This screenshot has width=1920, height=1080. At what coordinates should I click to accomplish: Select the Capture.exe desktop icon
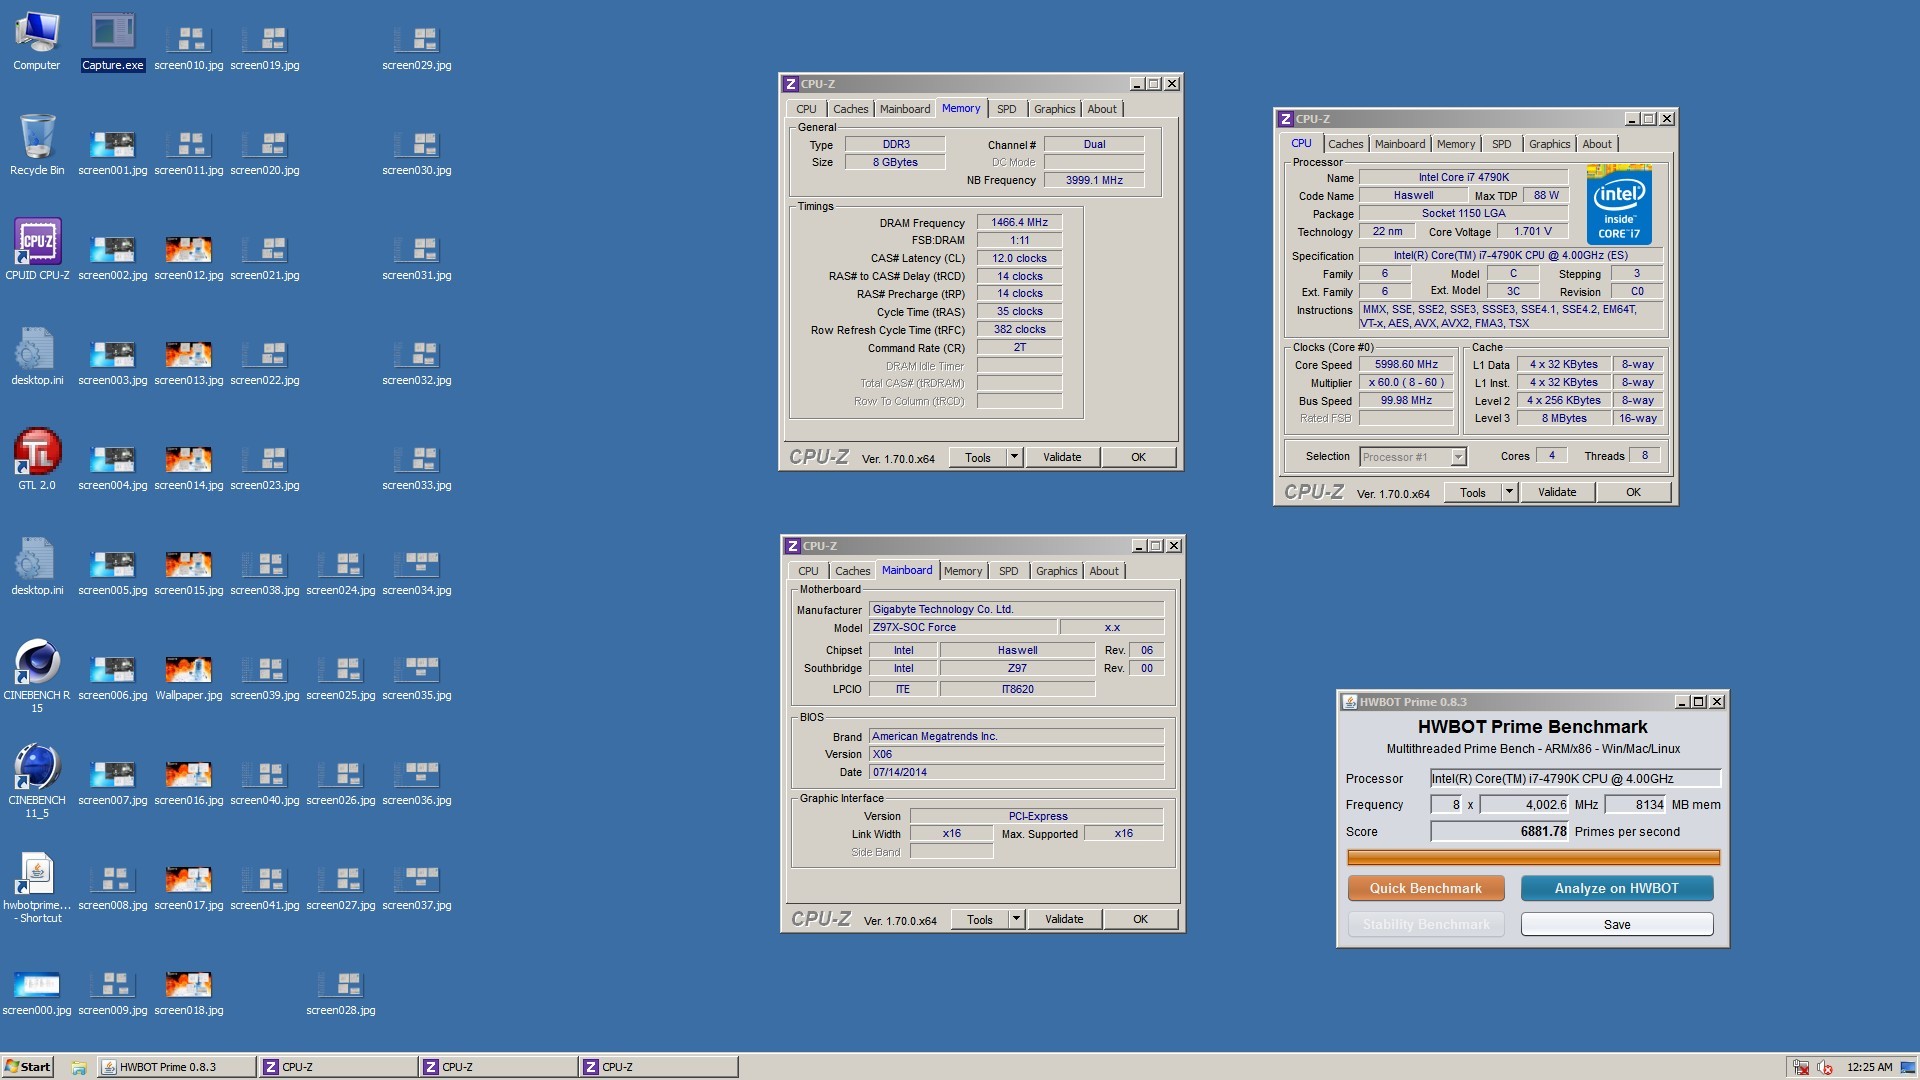113,42
